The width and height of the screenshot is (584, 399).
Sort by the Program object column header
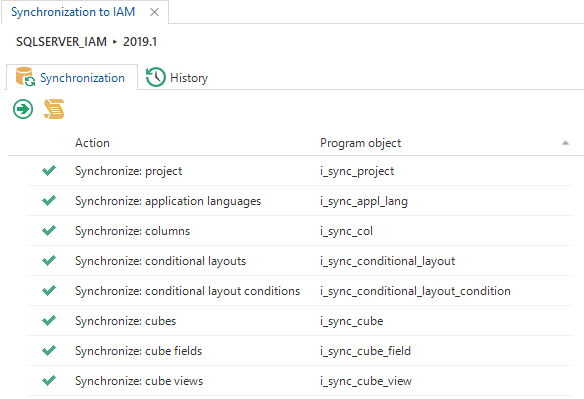tap(361, 143)
